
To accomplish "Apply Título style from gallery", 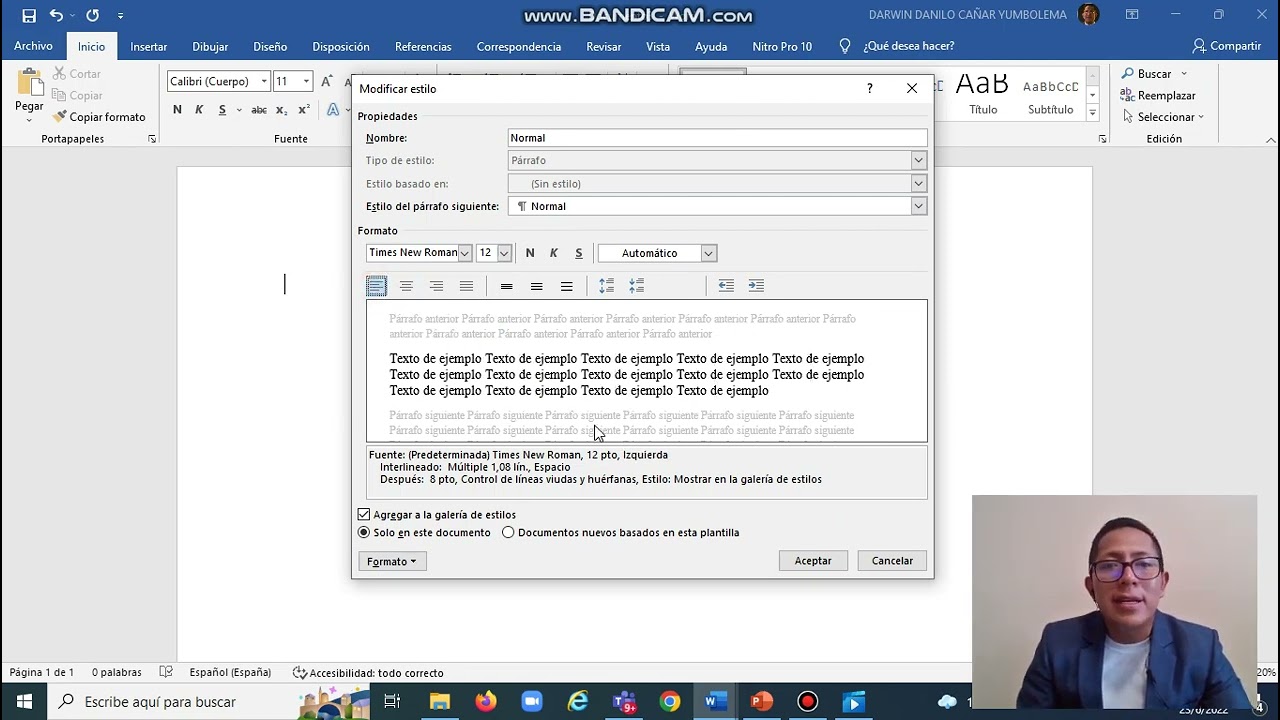I will click(983, 94).
